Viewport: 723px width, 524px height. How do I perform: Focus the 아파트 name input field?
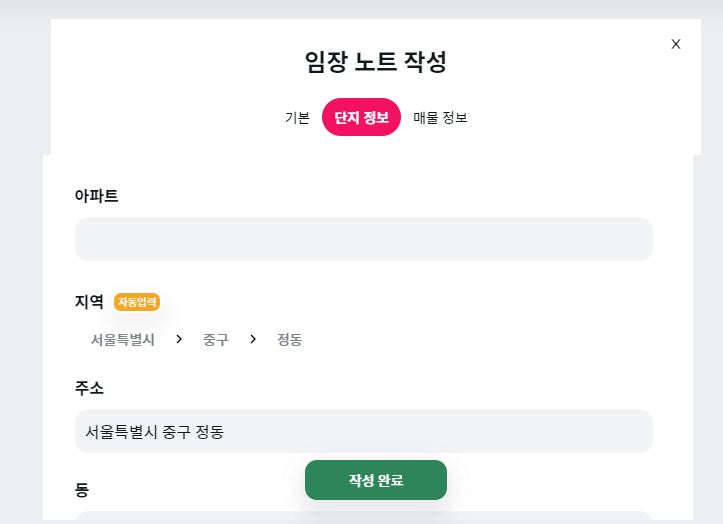point(363,239)
